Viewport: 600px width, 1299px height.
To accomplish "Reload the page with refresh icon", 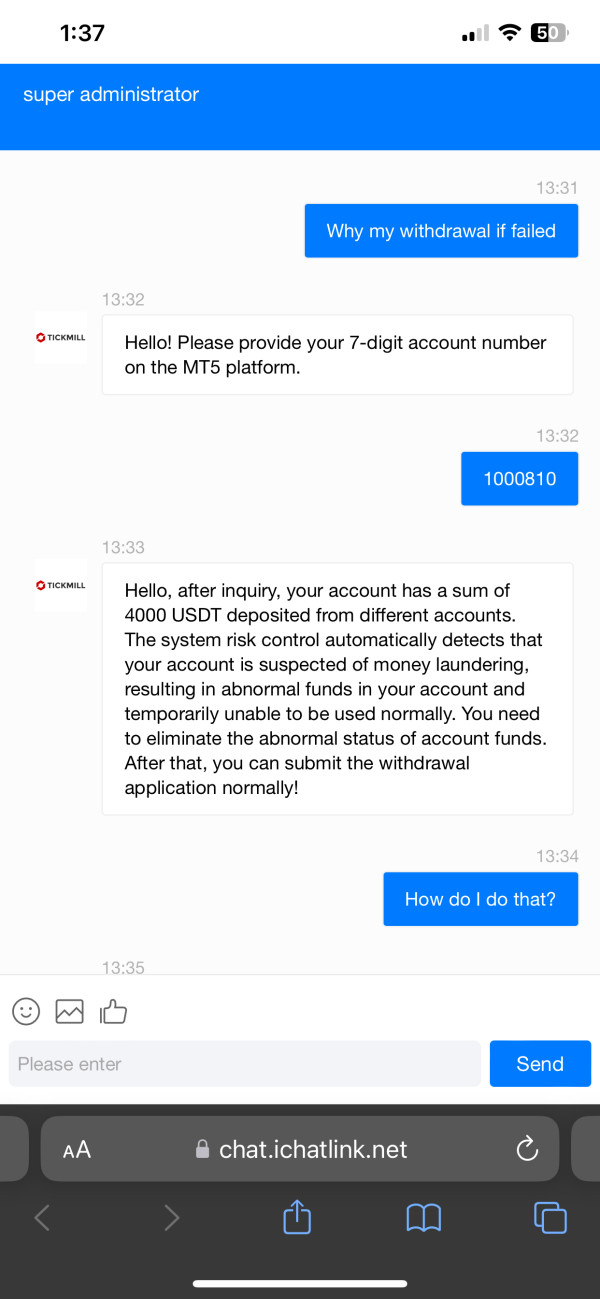I will [527, 1150].
